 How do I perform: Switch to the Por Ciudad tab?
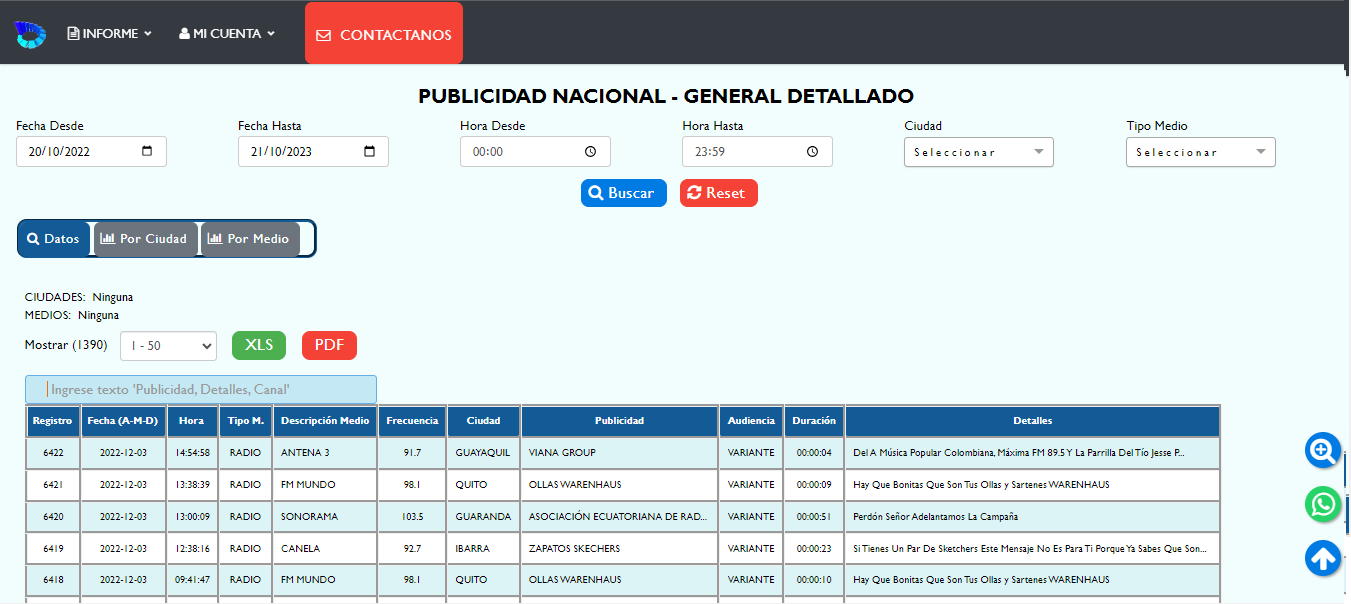(x=145, y=239)
